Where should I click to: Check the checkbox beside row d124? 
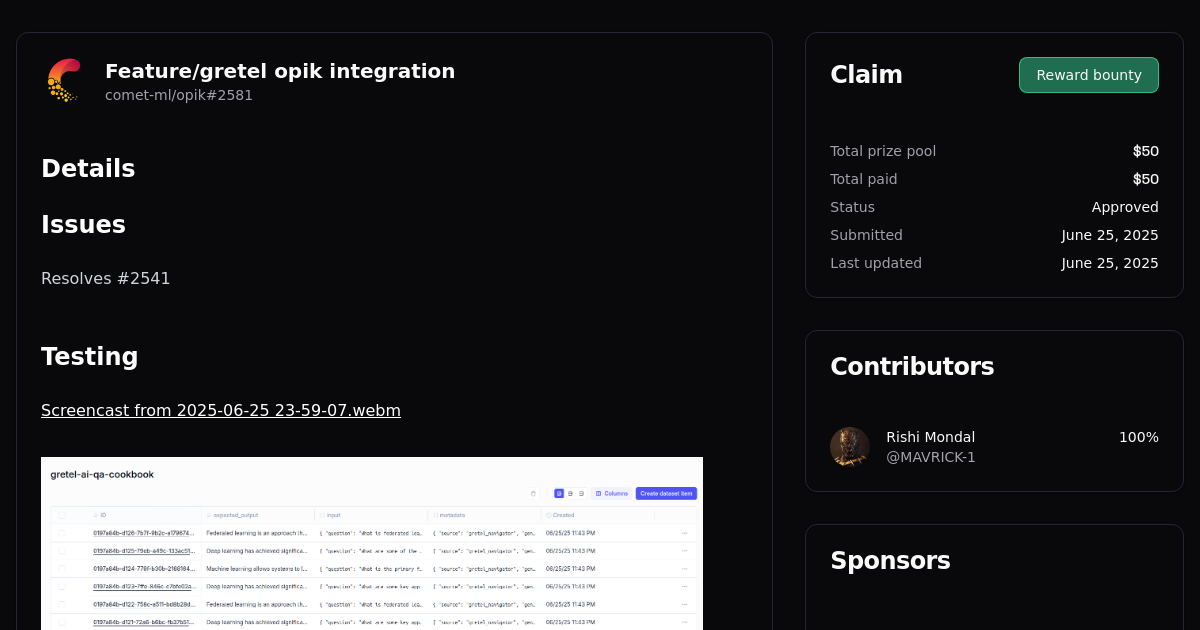(x=63, y=568)
